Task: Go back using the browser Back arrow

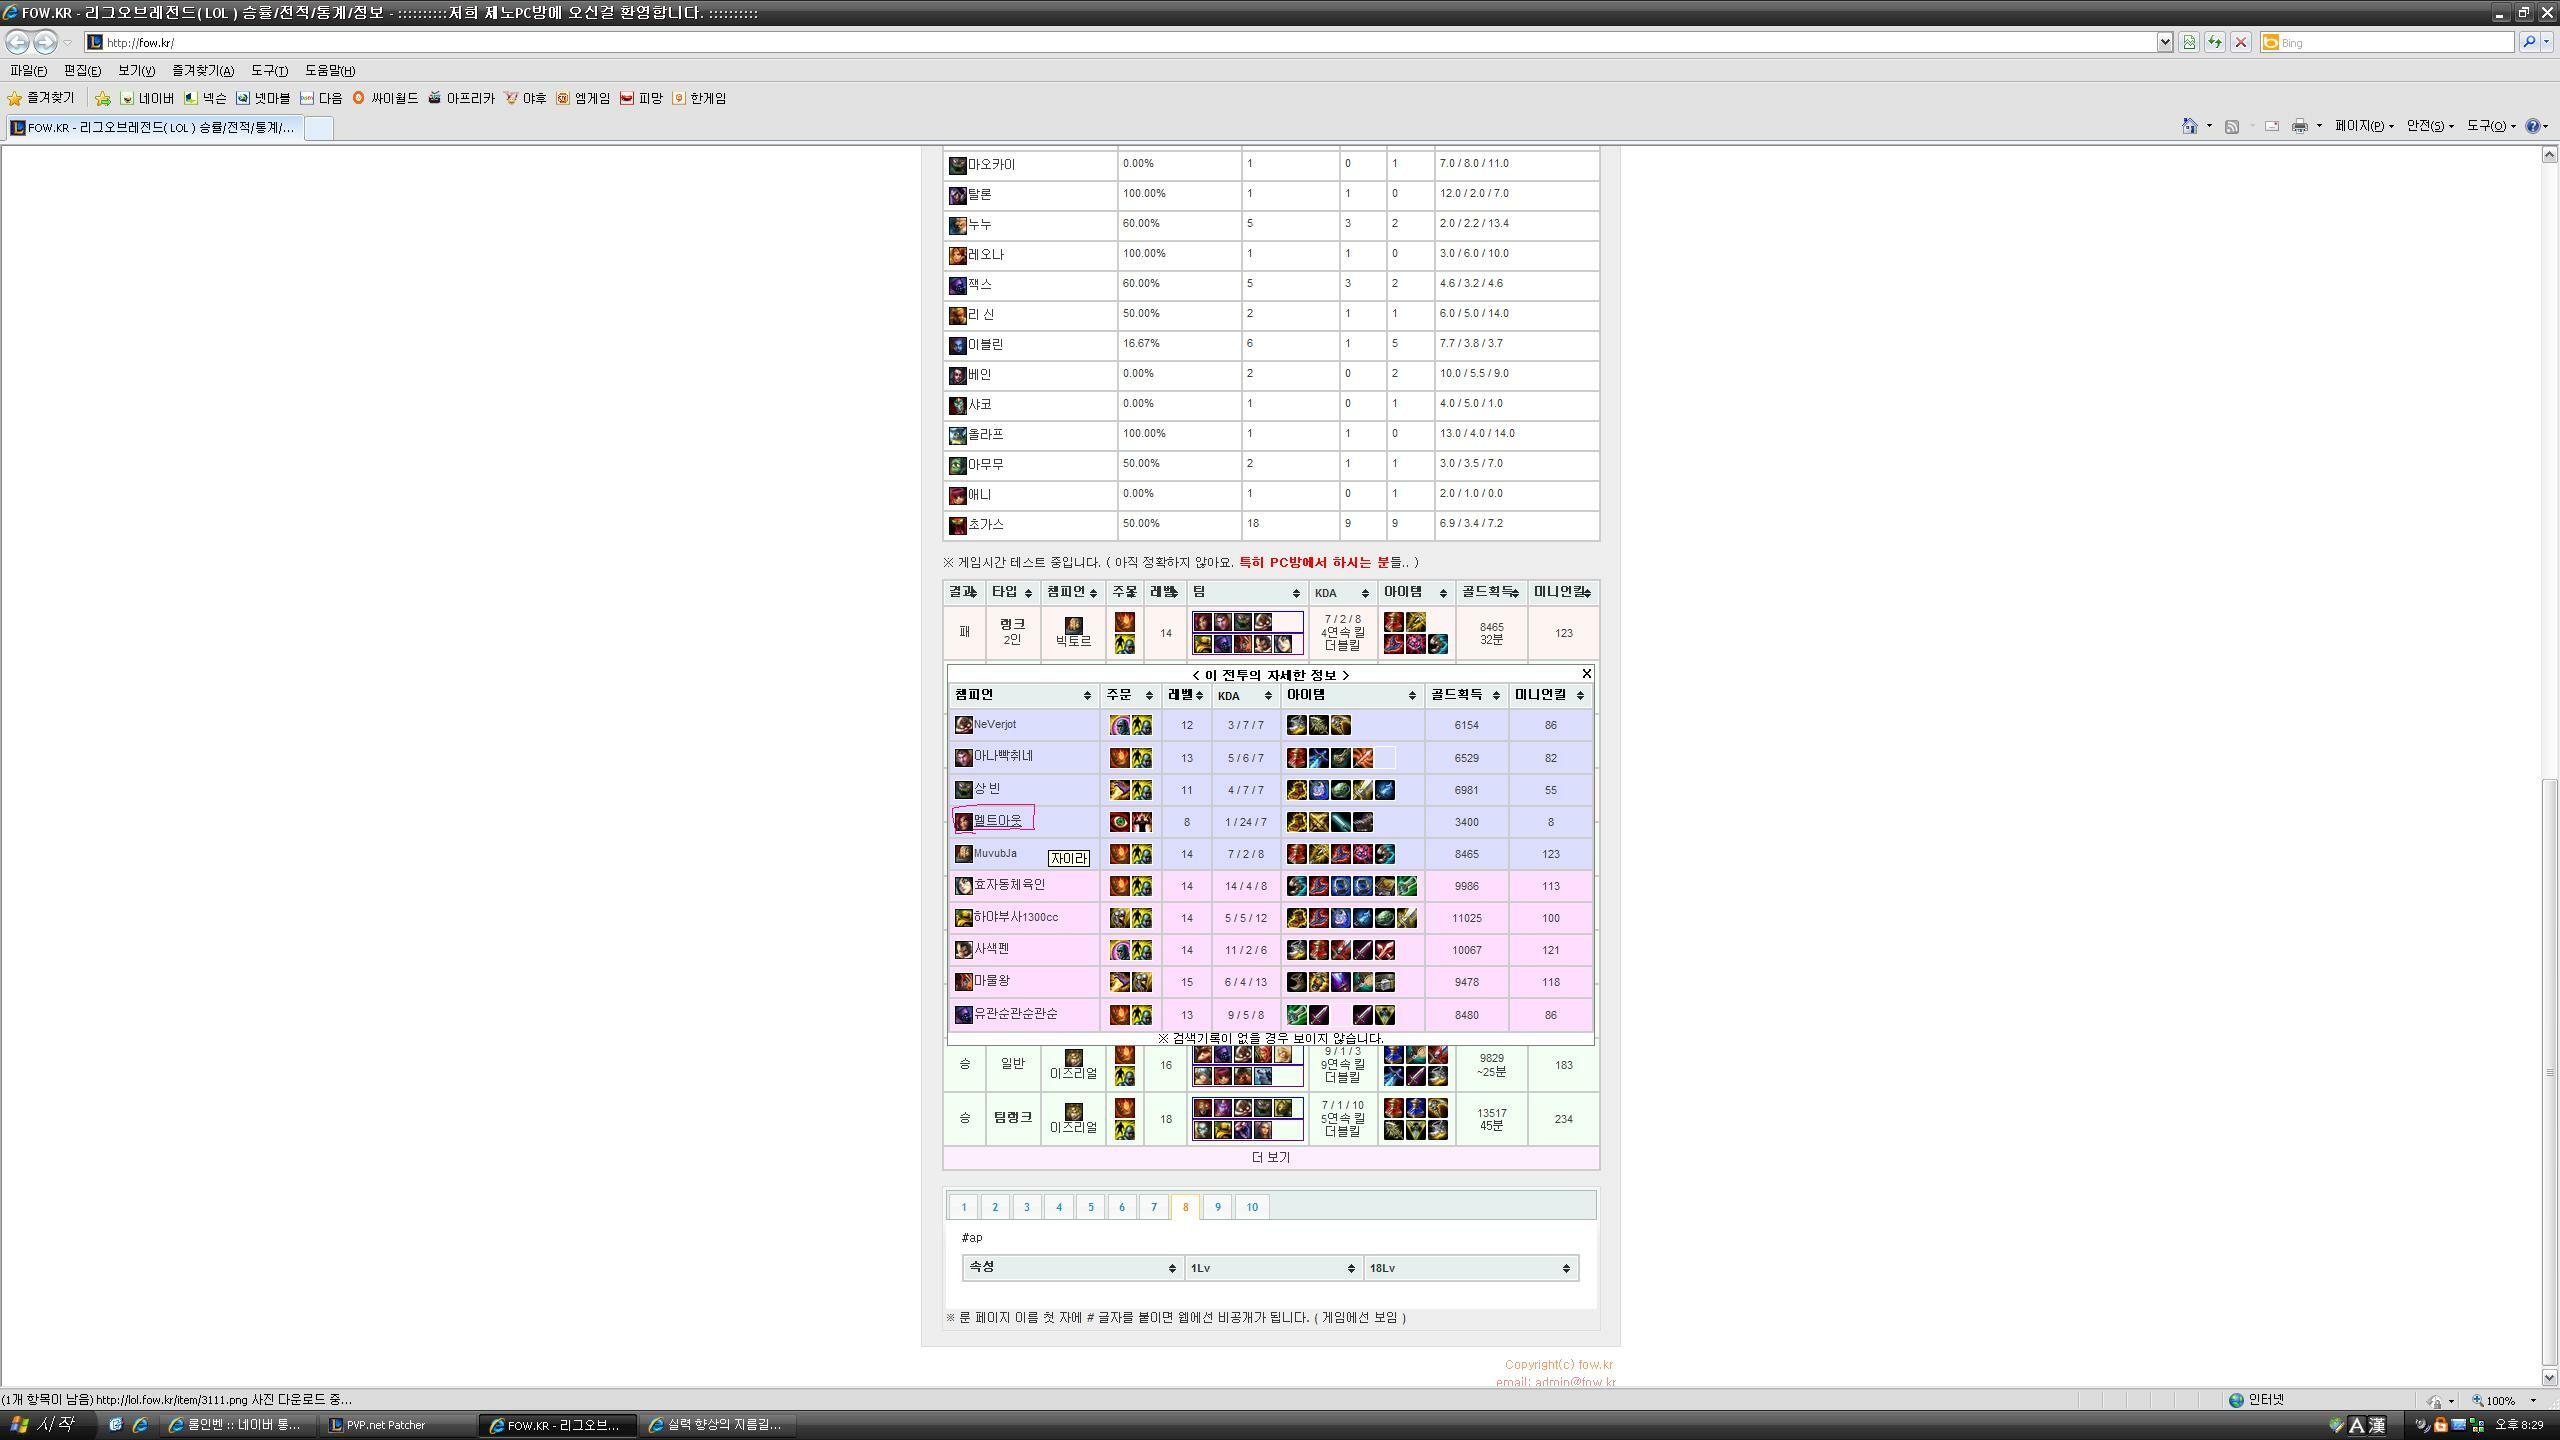Action: pyautogui.click(x=17, y=42)
